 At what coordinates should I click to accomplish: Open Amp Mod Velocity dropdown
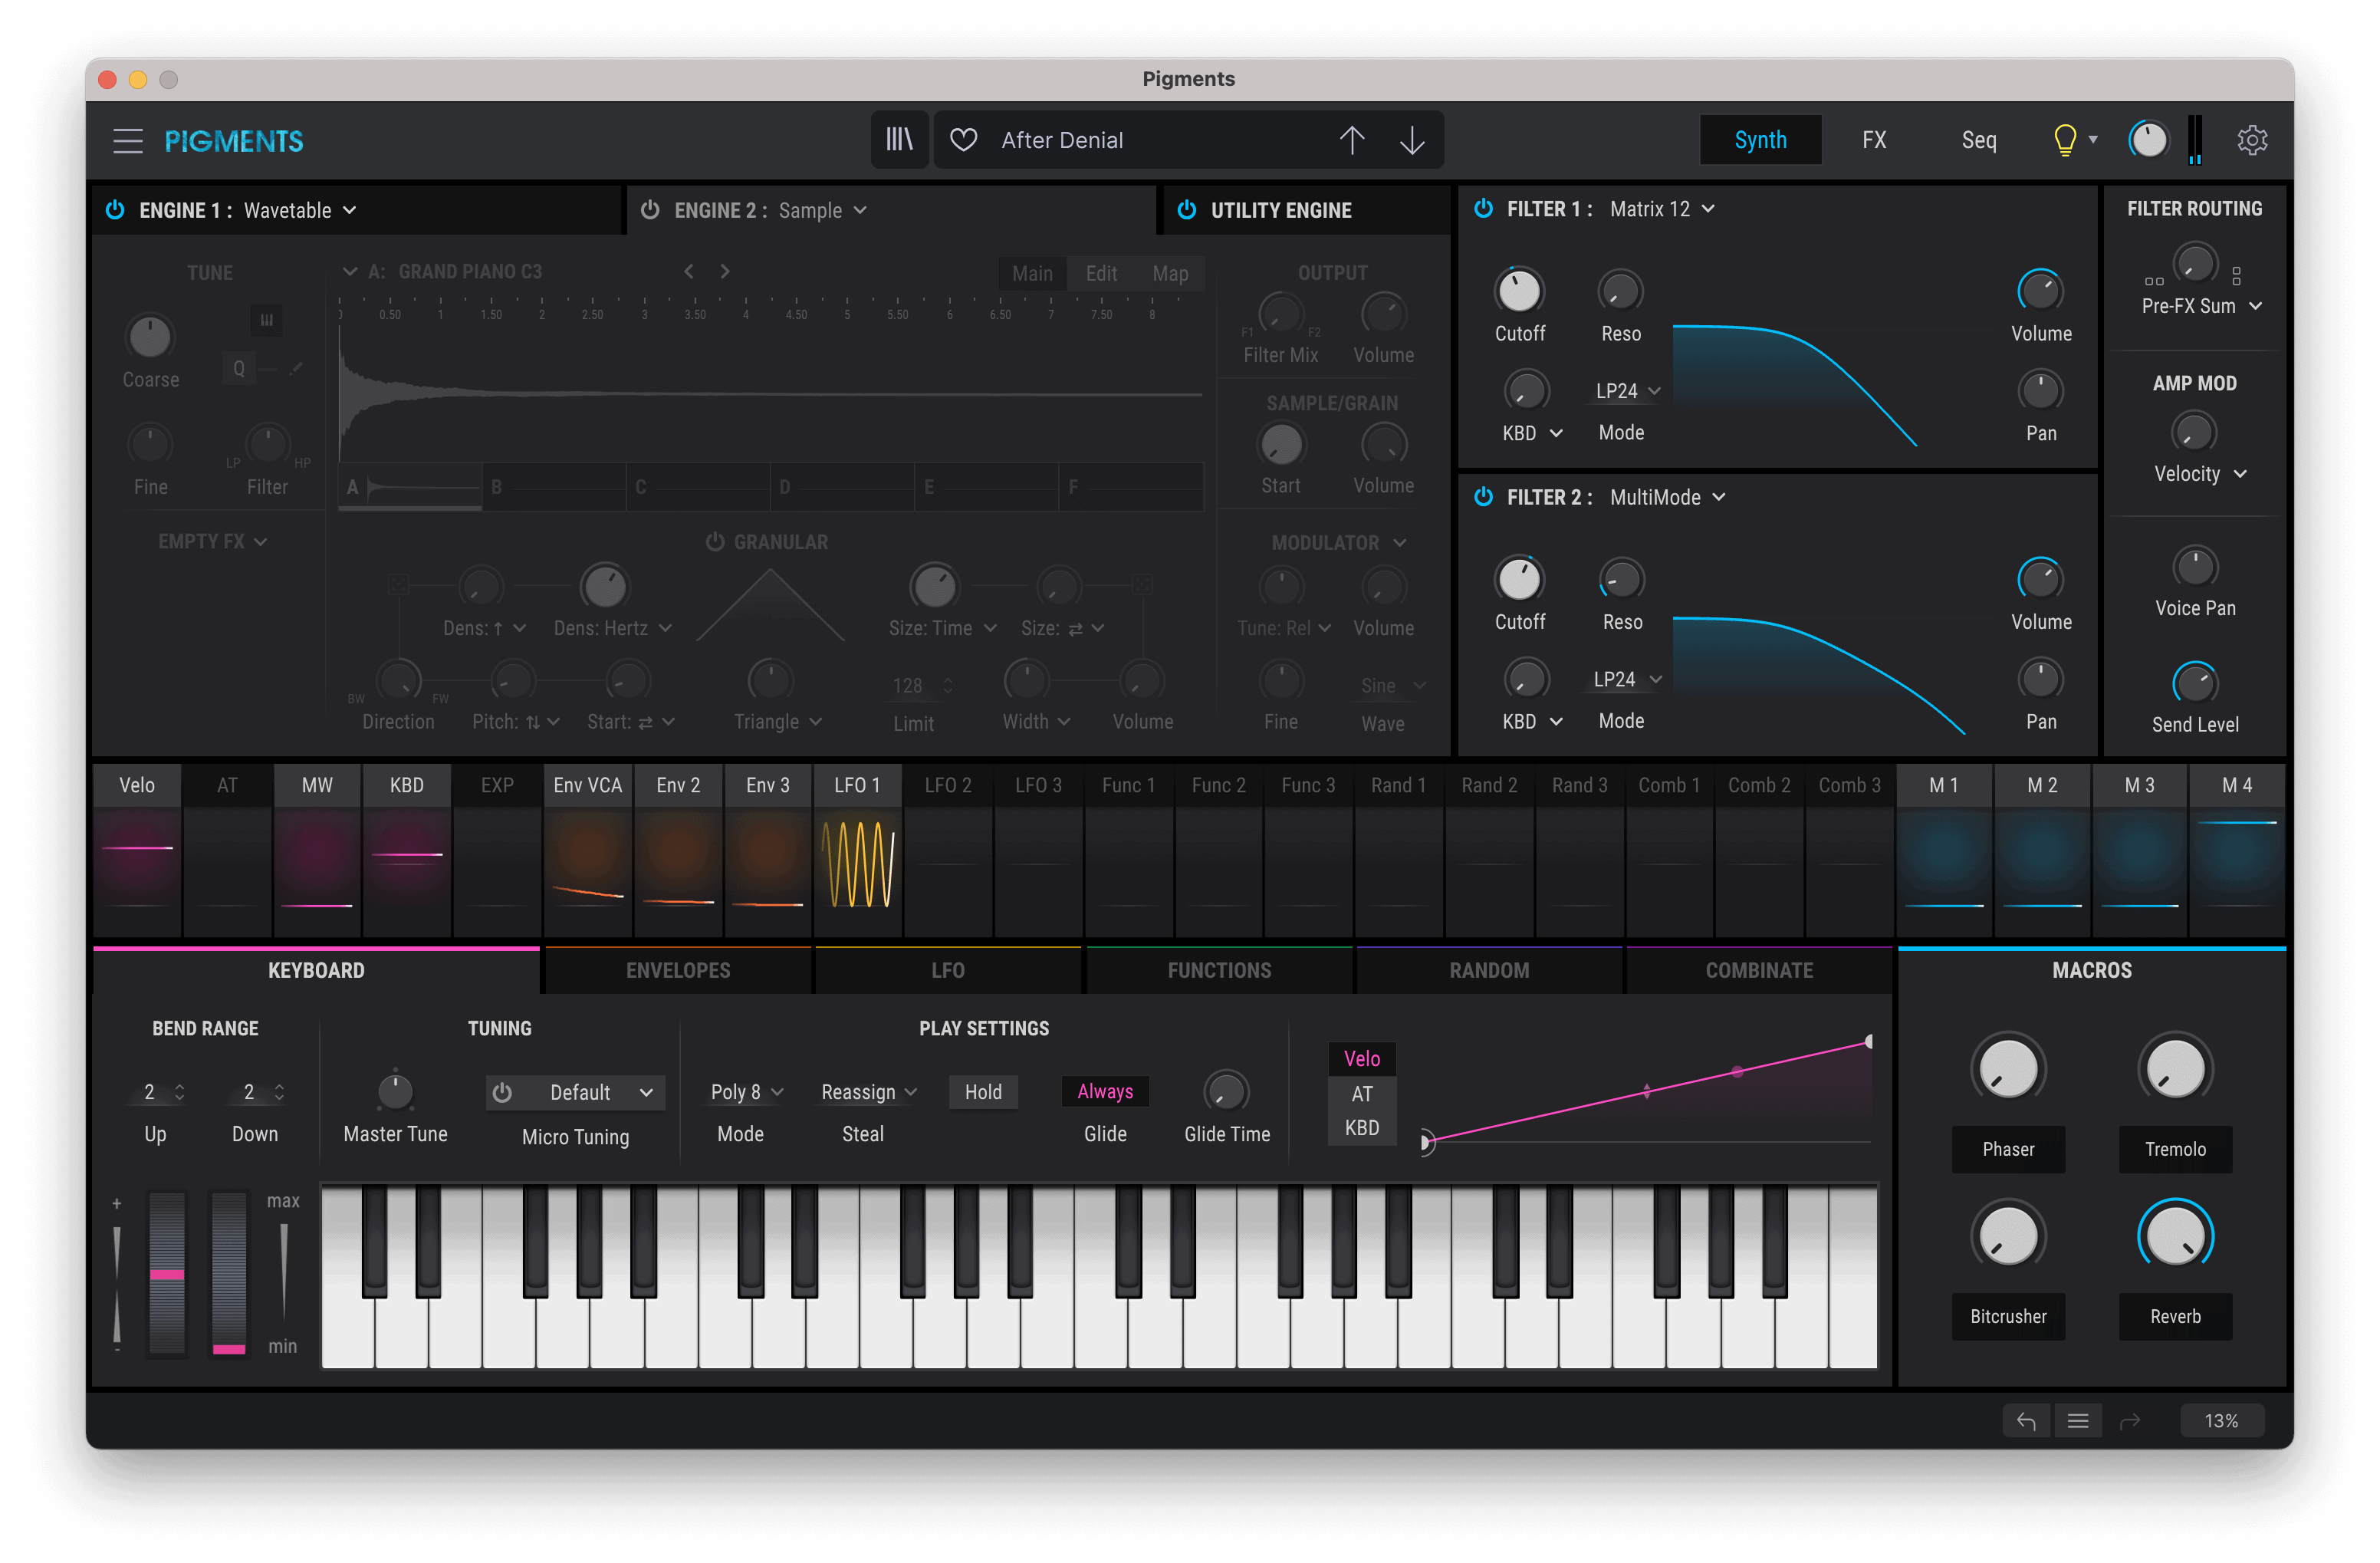pos(2200,474)
